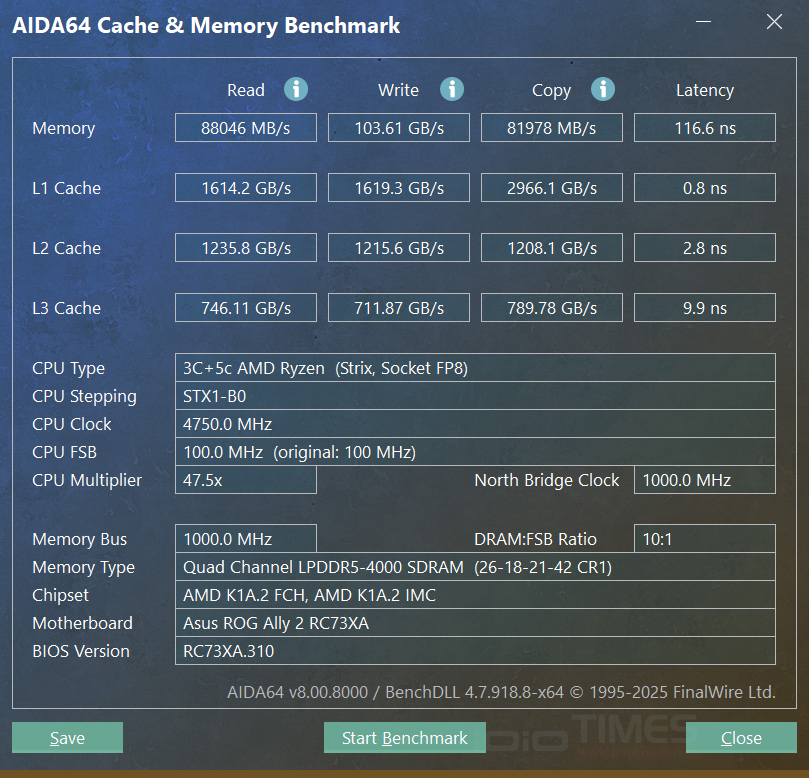The image size is (809, 778).
Task: Click the L2 Cache row label
Action: tap(67, 248)
